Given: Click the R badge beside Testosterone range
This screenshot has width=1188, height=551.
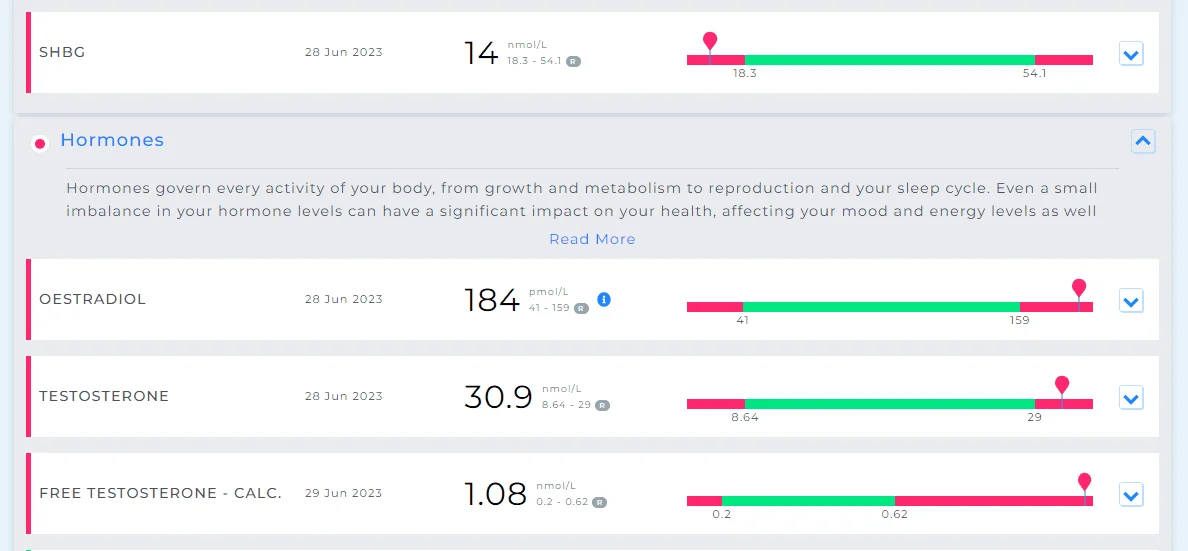Looking at the screenshot, I should pos(602,405).
